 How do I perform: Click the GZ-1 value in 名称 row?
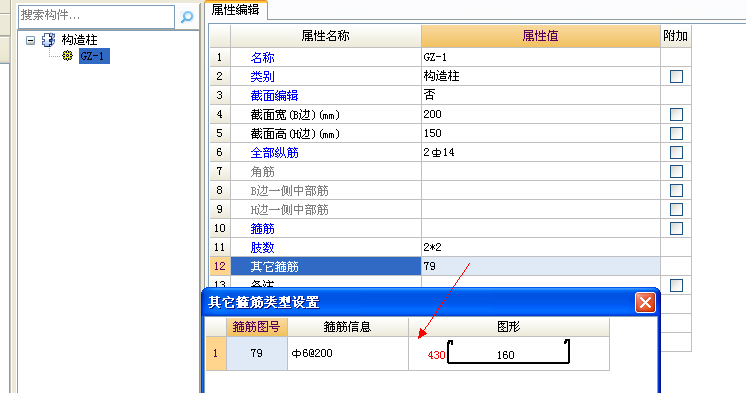(x=435, y=57)
